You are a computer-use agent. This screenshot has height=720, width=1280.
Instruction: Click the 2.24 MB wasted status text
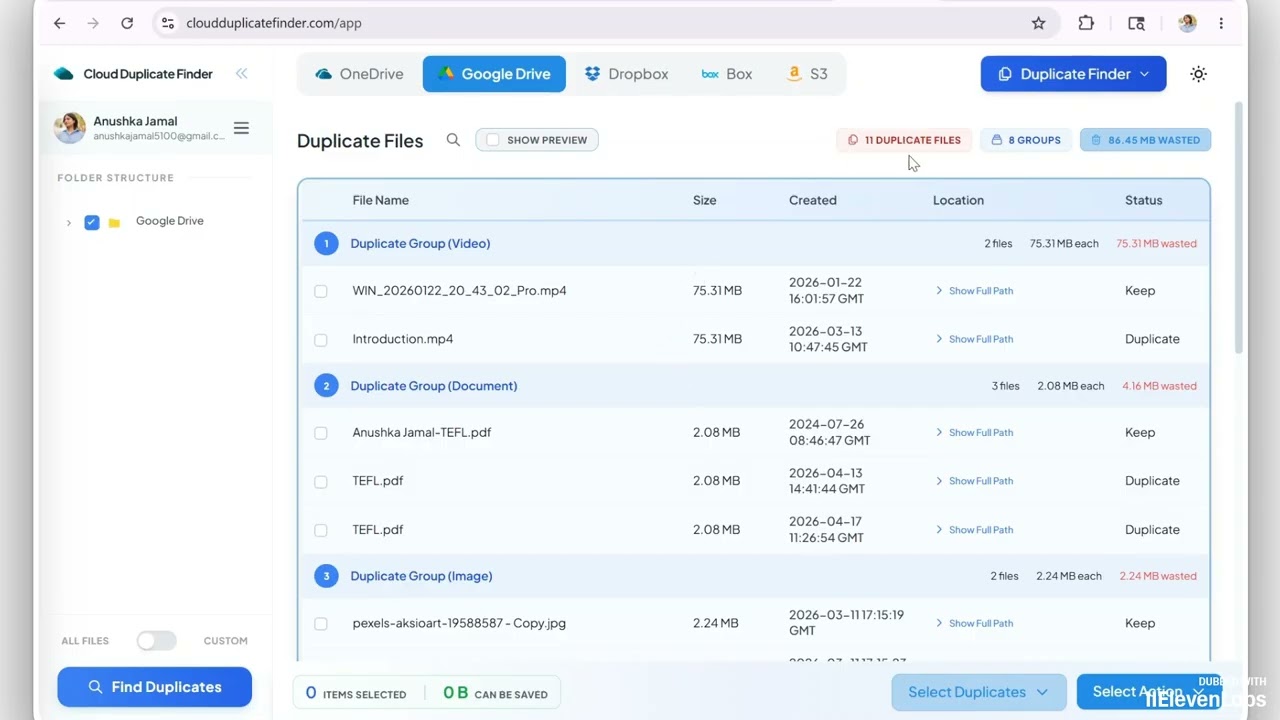1158,576
